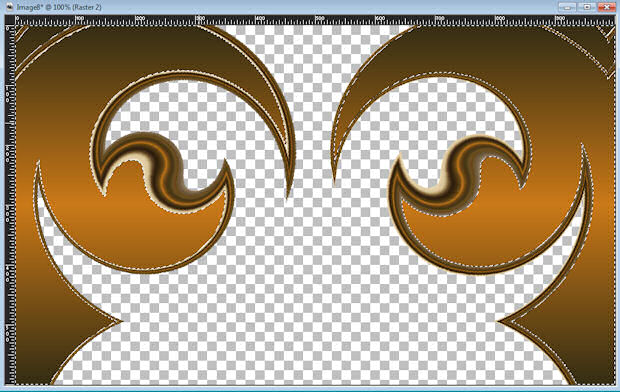The image size is (620, 392).
Task: Maximize the Image8 document window
Action: (587, 7)
